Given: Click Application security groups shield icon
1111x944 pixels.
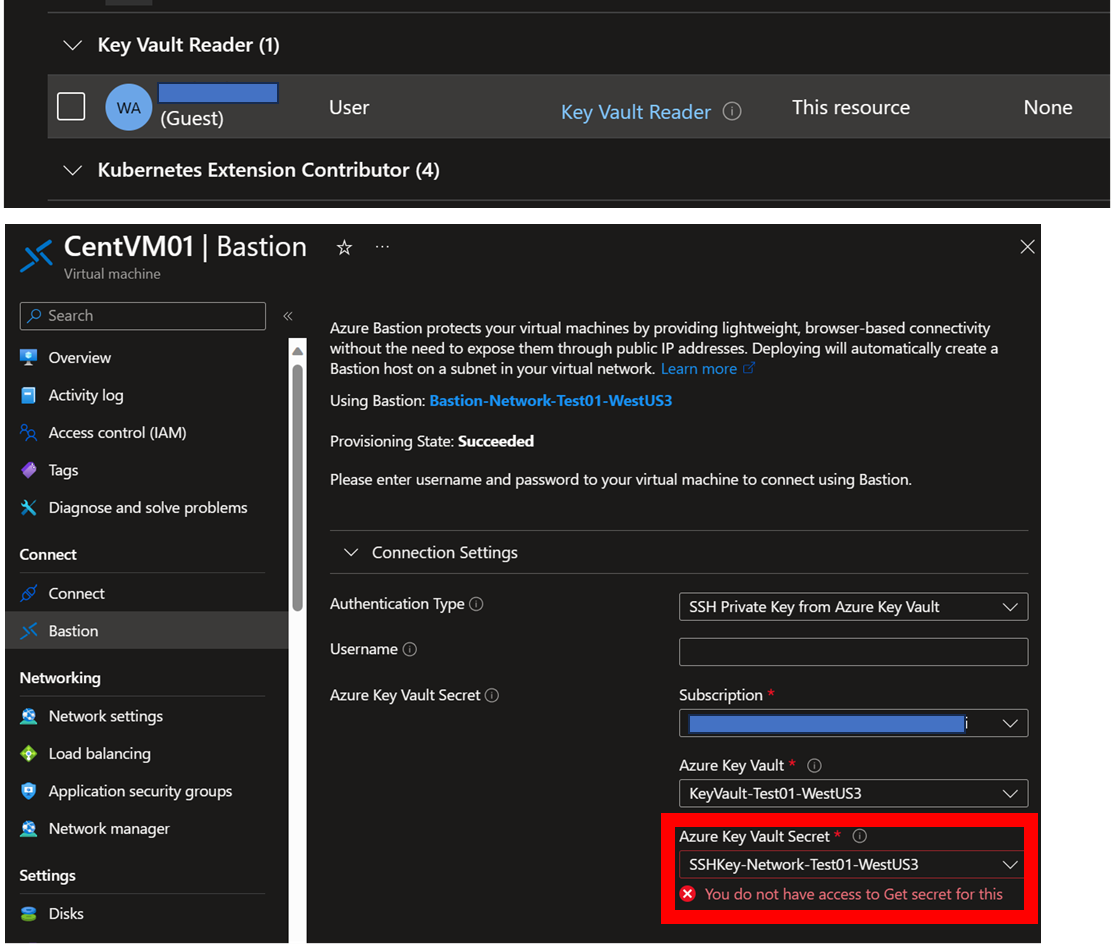Looking at the screenshot, I should coord(28,792).
